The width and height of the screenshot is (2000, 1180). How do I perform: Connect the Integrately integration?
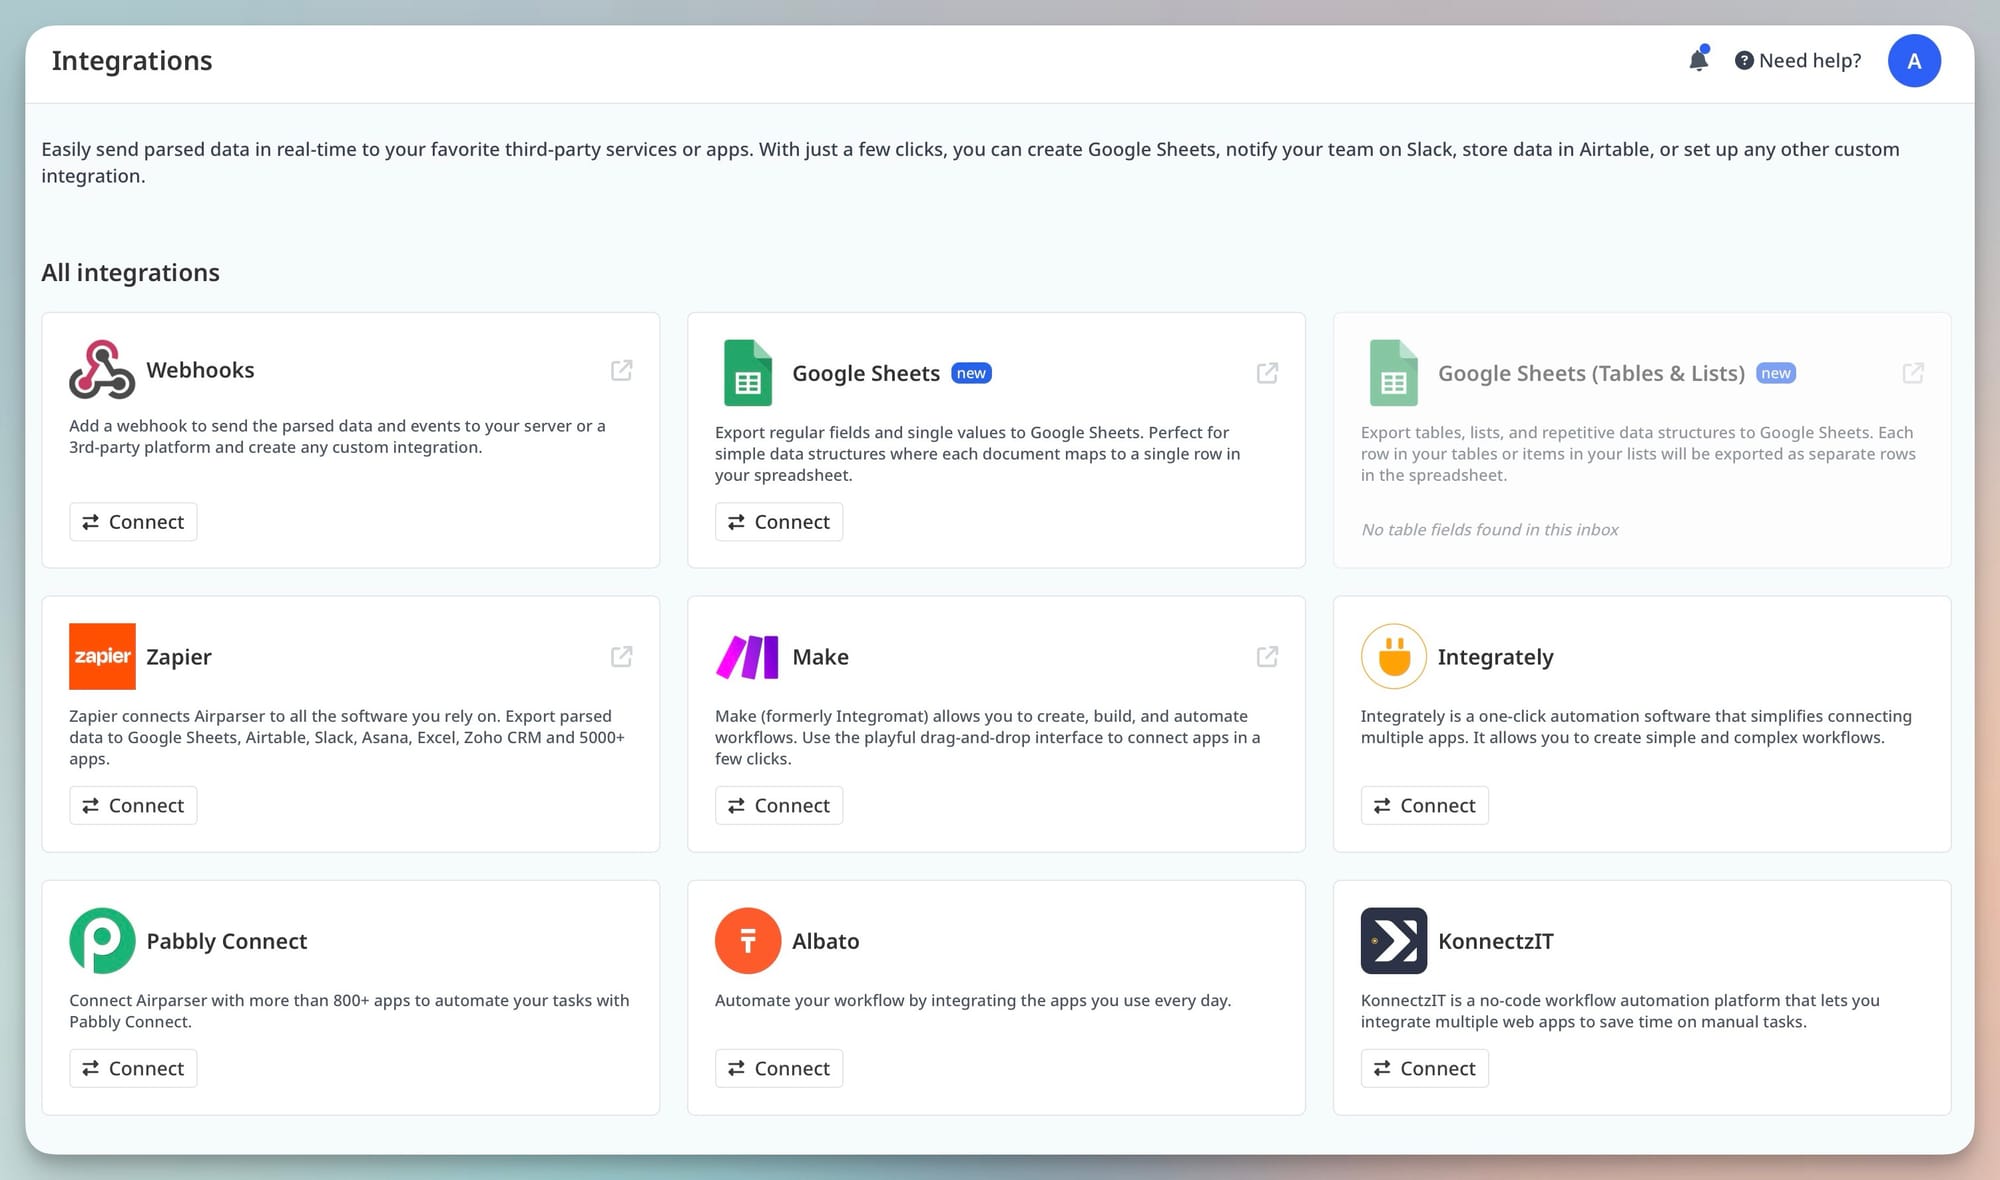click(1424, 806)
